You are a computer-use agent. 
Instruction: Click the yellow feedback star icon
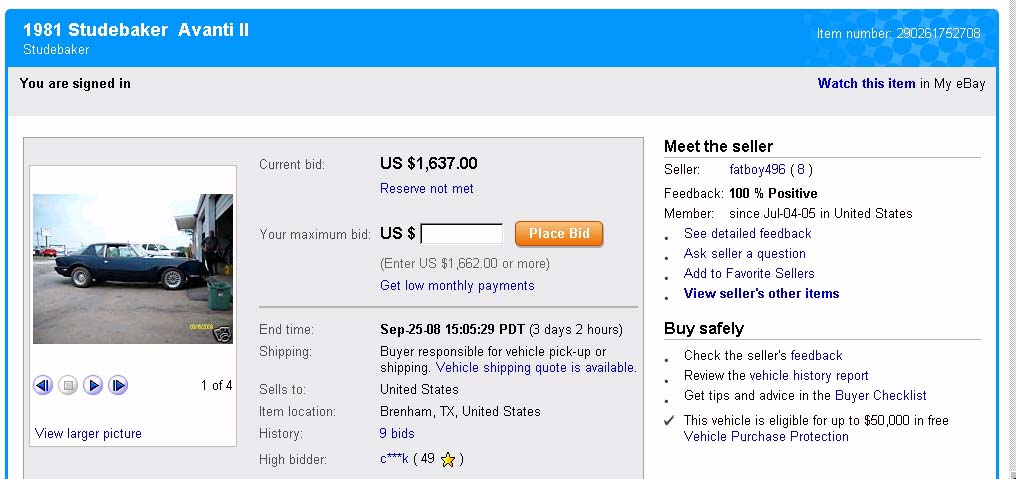point(448,460)
